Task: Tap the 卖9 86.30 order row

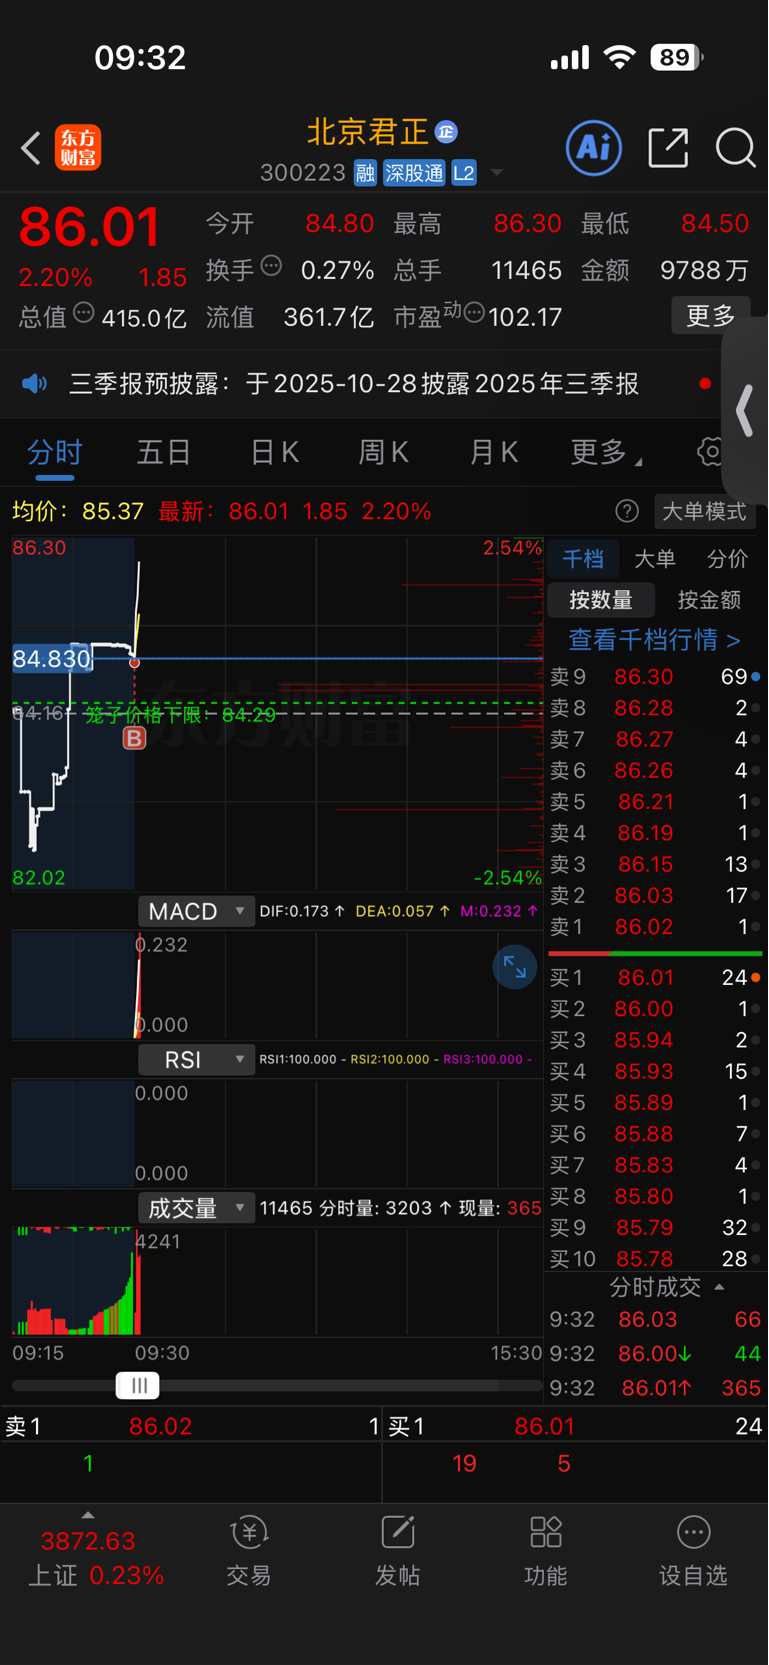Action: pyautogui.click(x=655, y=677)
